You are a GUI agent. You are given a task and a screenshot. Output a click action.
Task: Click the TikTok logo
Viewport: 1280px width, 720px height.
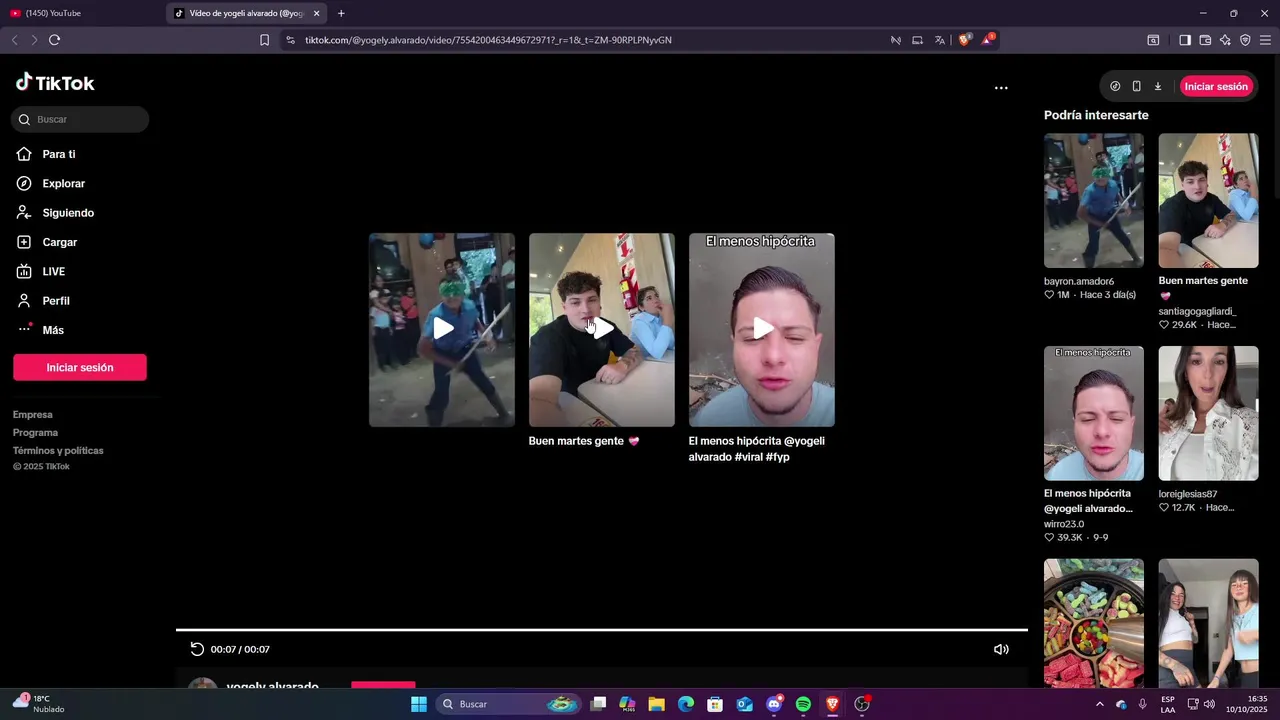[55, 83]
